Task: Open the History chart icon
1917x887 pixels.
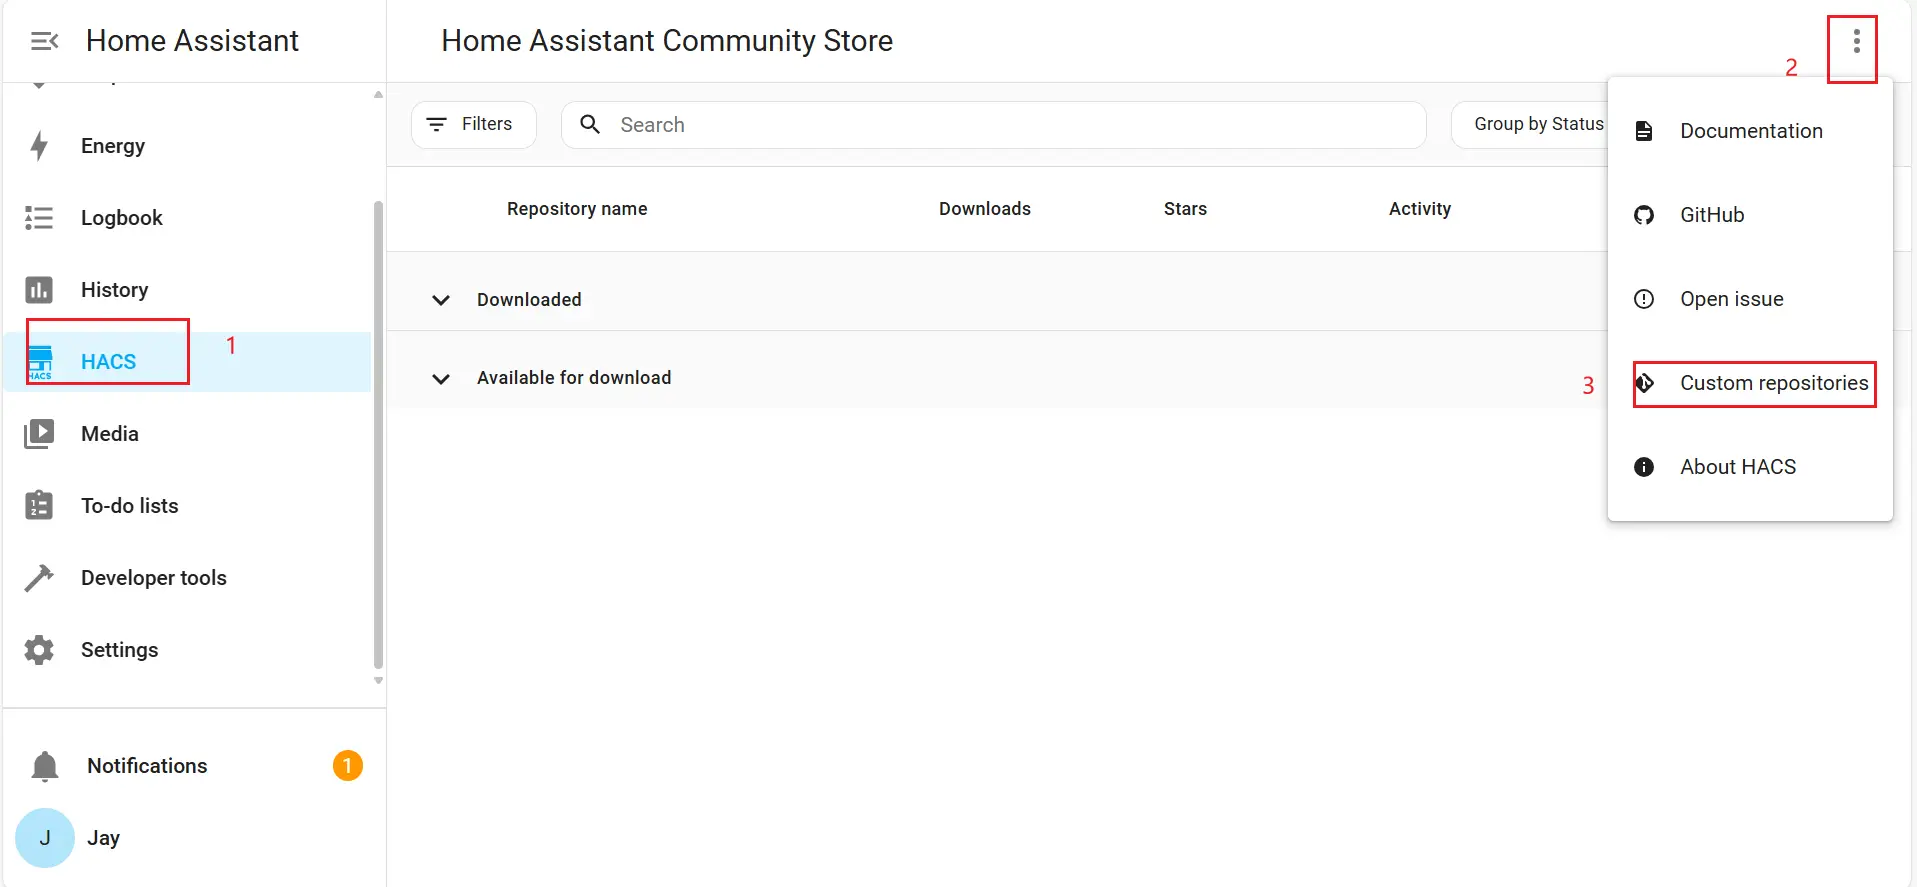Action: [39, 290]
